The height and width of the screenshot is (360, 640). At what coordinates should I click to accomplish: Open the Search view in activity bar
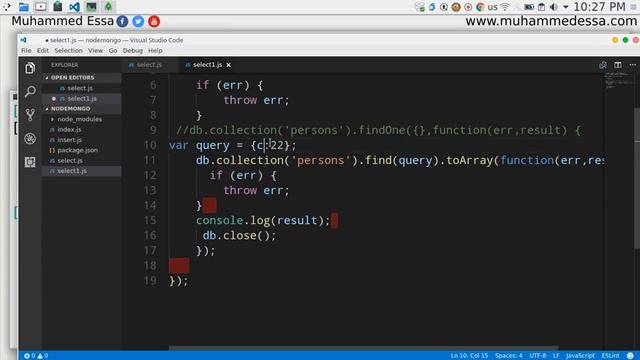tap(30, 91)
